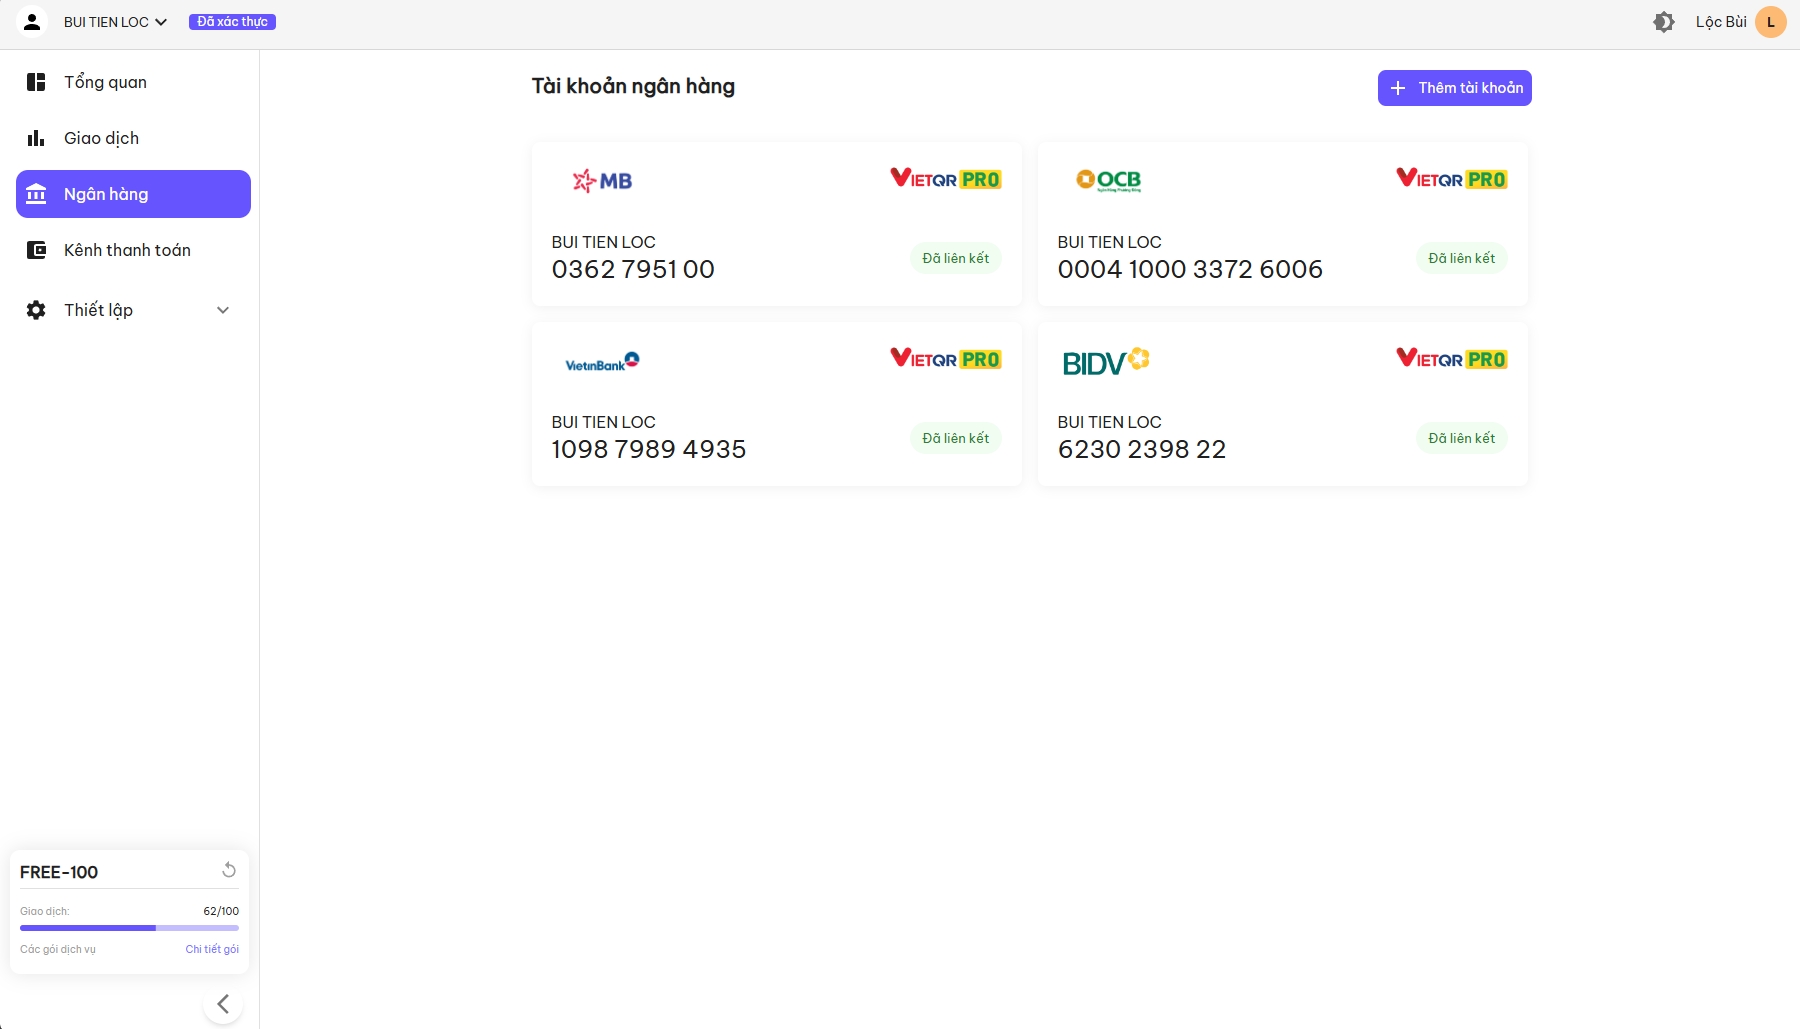Select MB account number 0362 7951 00
Viewport: 1800px width, 1029px height.
(x=633, y=269)
